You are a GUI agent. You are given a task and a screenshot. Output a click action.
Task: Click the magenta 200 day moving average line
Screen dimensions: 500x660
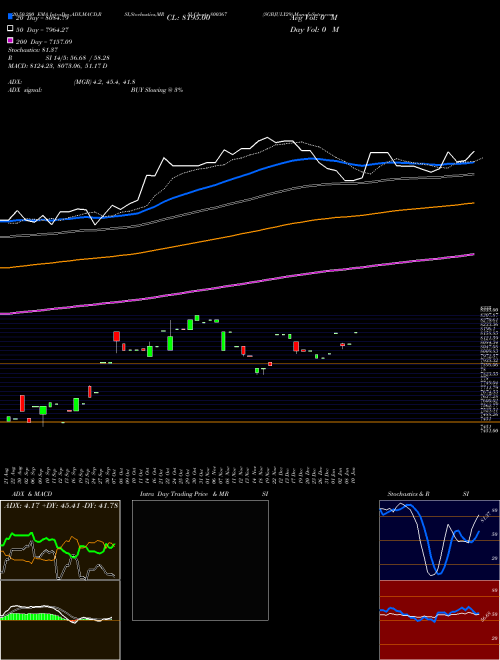click(x=236, y=284)
